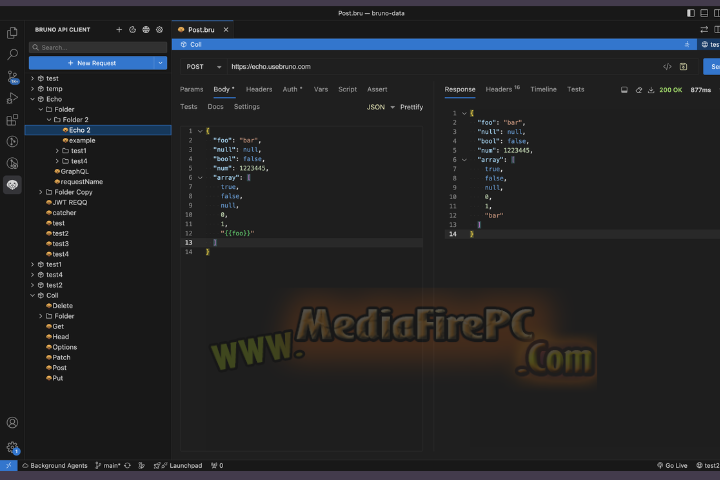Viewport: 720px width, 480px height.
Task: Click the Go Live status bar item
Action: (672, 465)
